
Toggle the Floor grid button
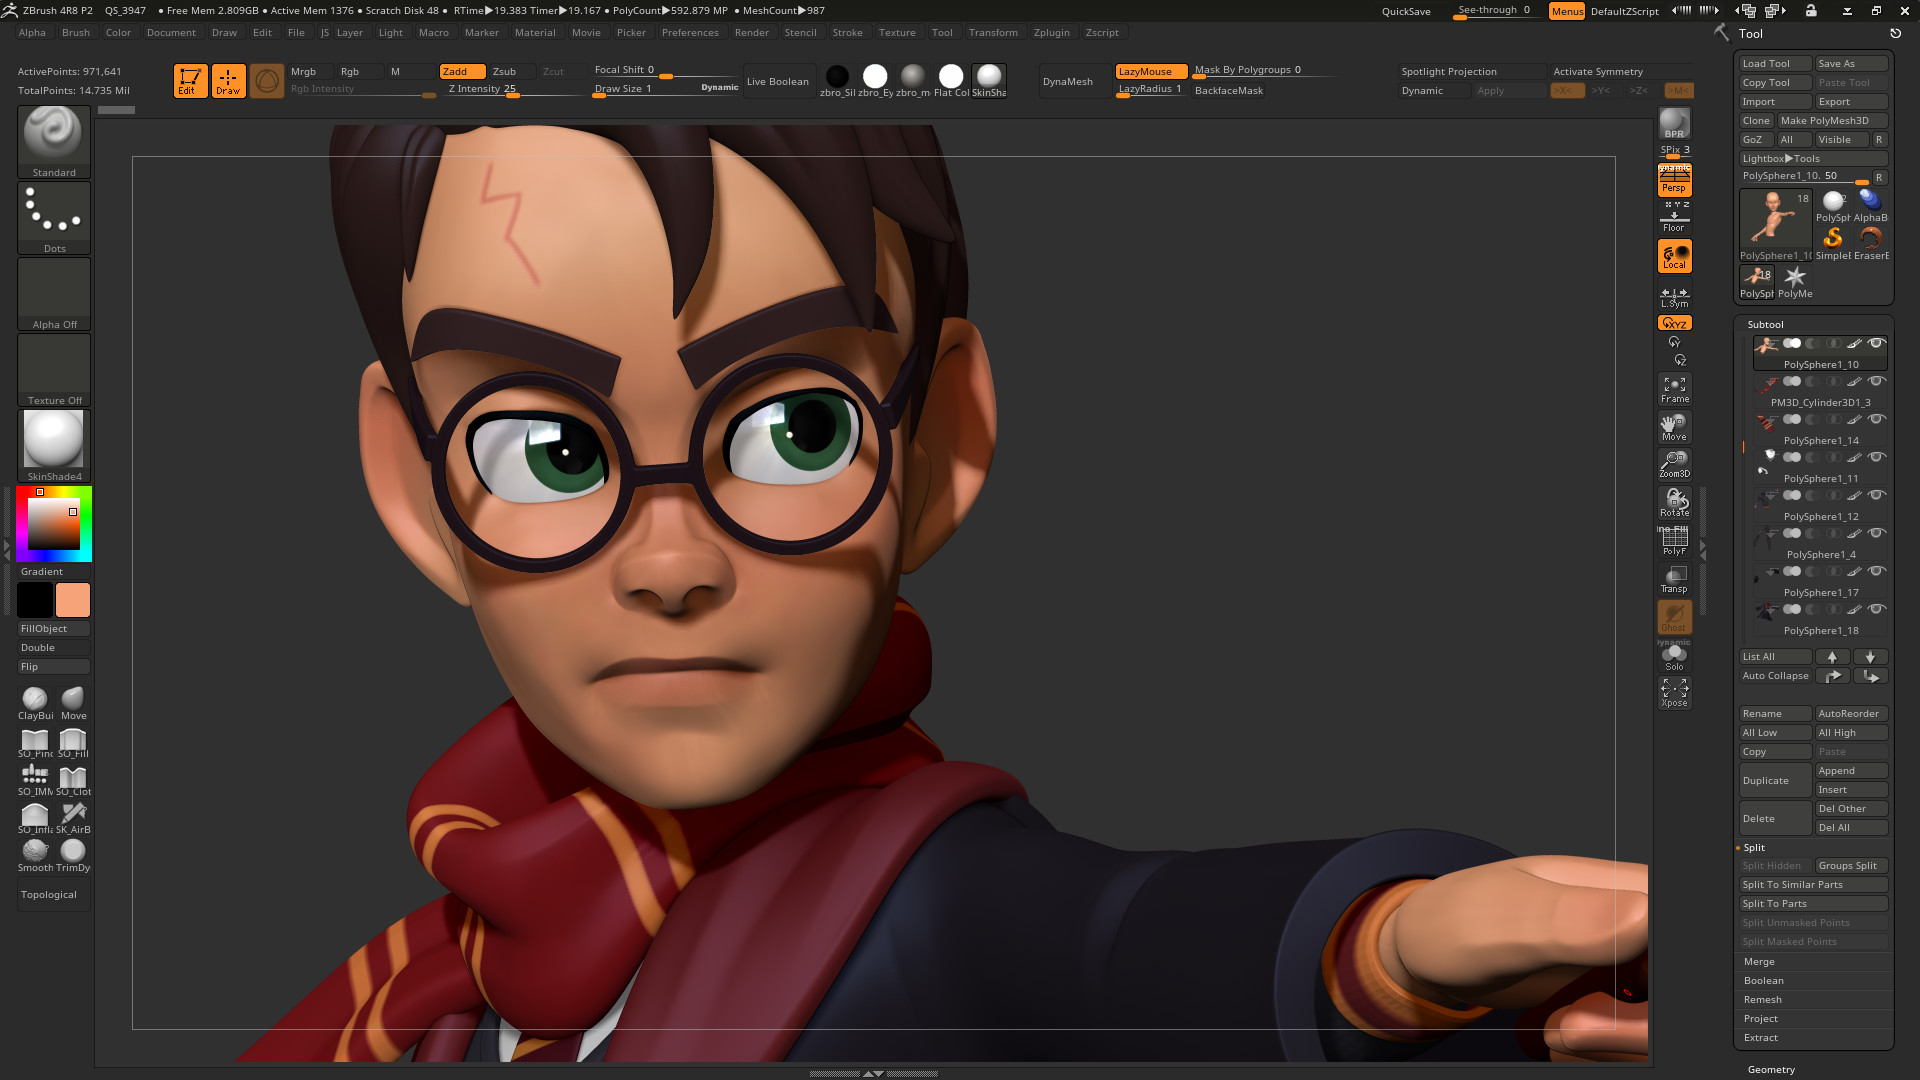pyautogui.click(x=1674, y=218)
